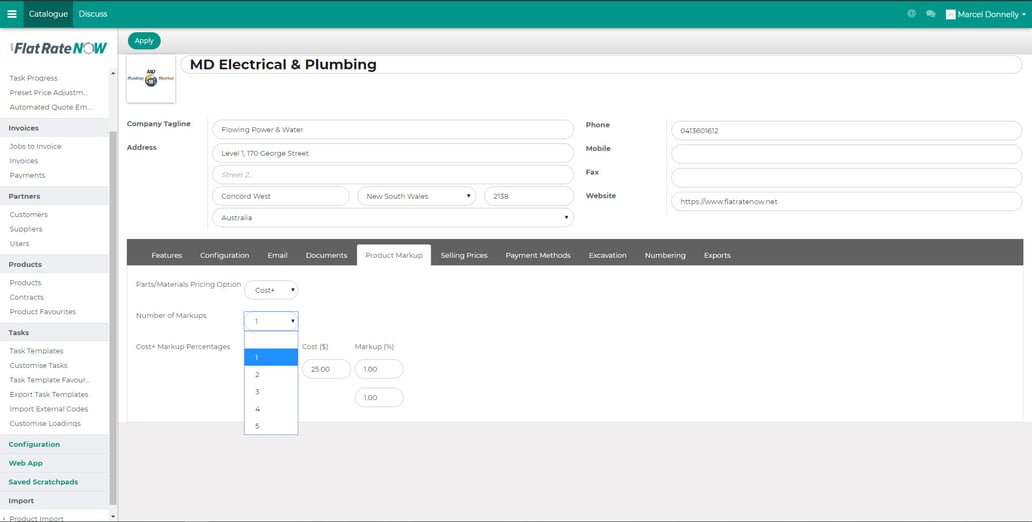Open the hamburger main menu
Screen dimensions: 1032x522
pyautogui.click(x=12, y=14)
